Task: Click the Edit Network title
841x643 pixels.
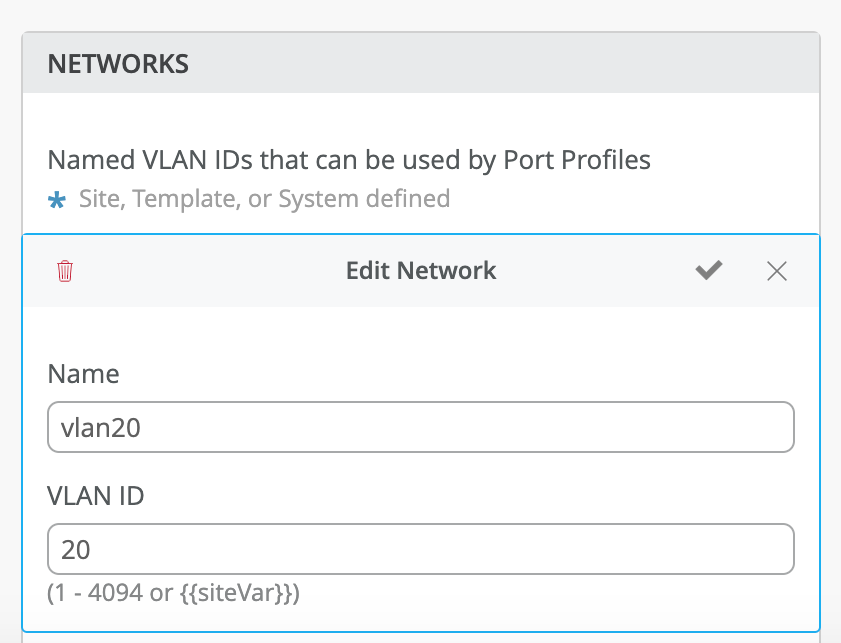Action: (420, 270)
